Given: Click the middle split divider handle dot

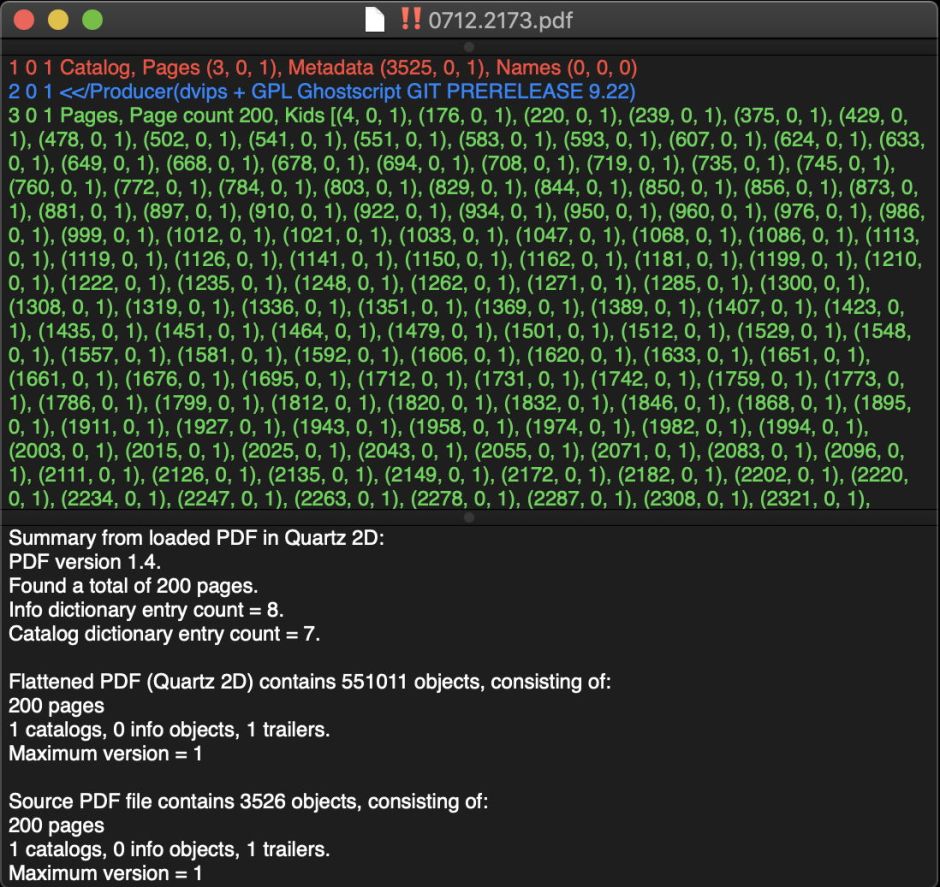Looking at the screenshot, I should tap(469, 517).
